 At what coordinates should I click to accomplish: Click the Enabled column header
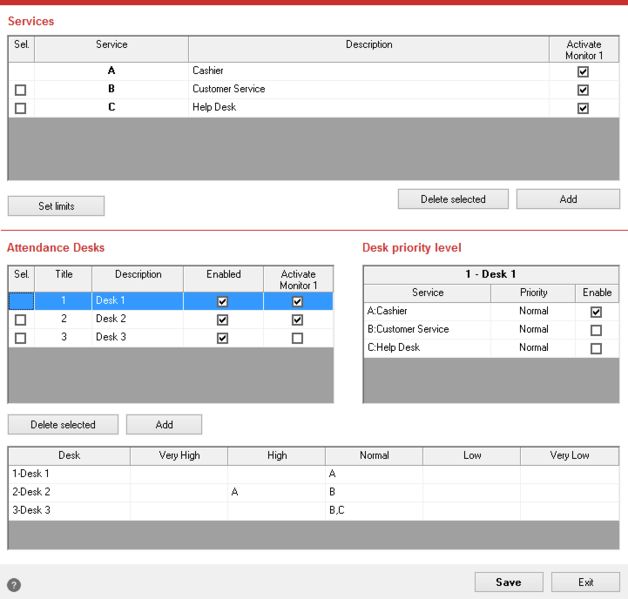point(223,279)
